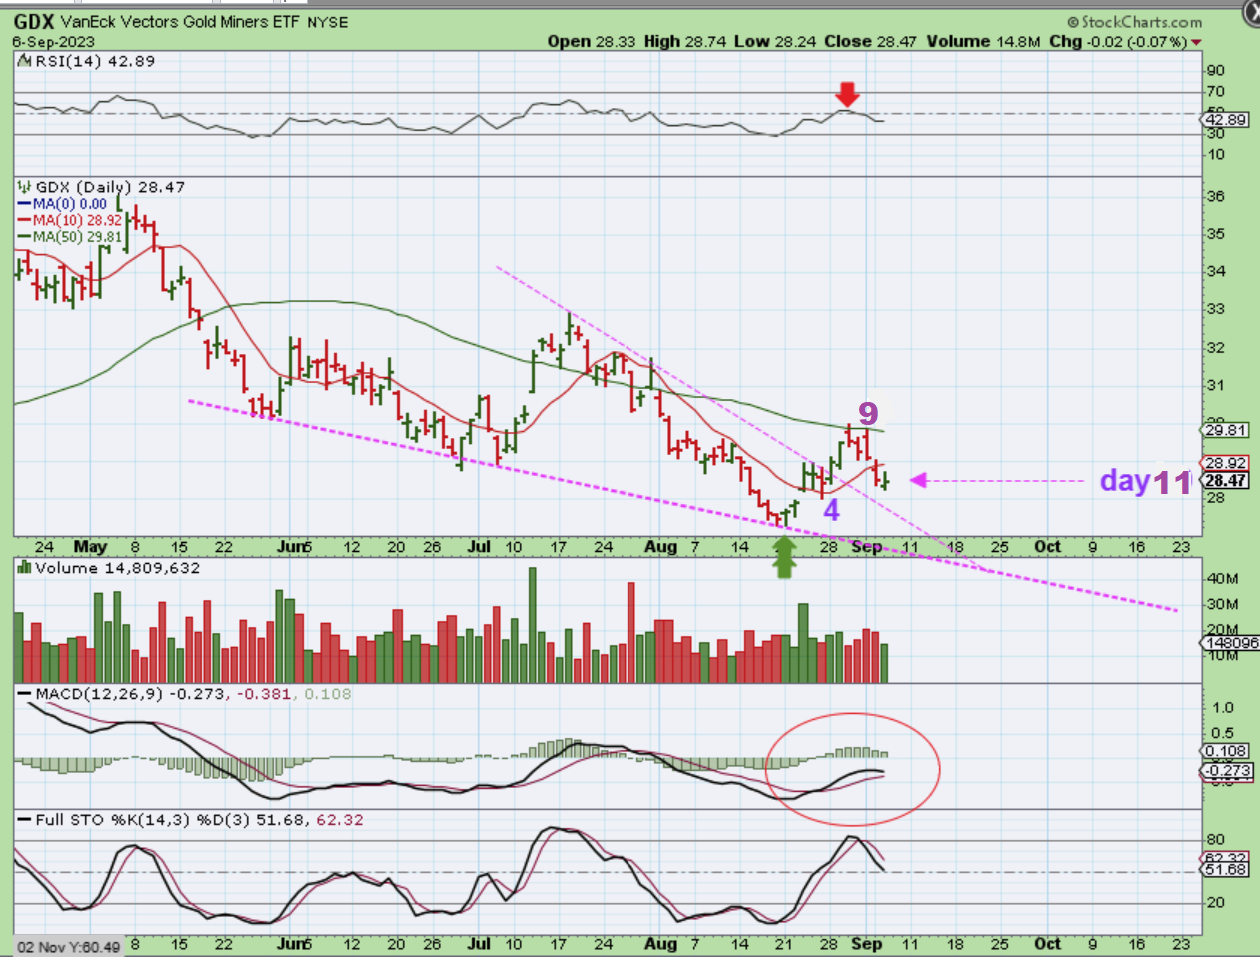Screen dimensions: 1260x957
Task: Click the red '-0.381' MACD signal value in the legend
Action: (x=264, y=694)
